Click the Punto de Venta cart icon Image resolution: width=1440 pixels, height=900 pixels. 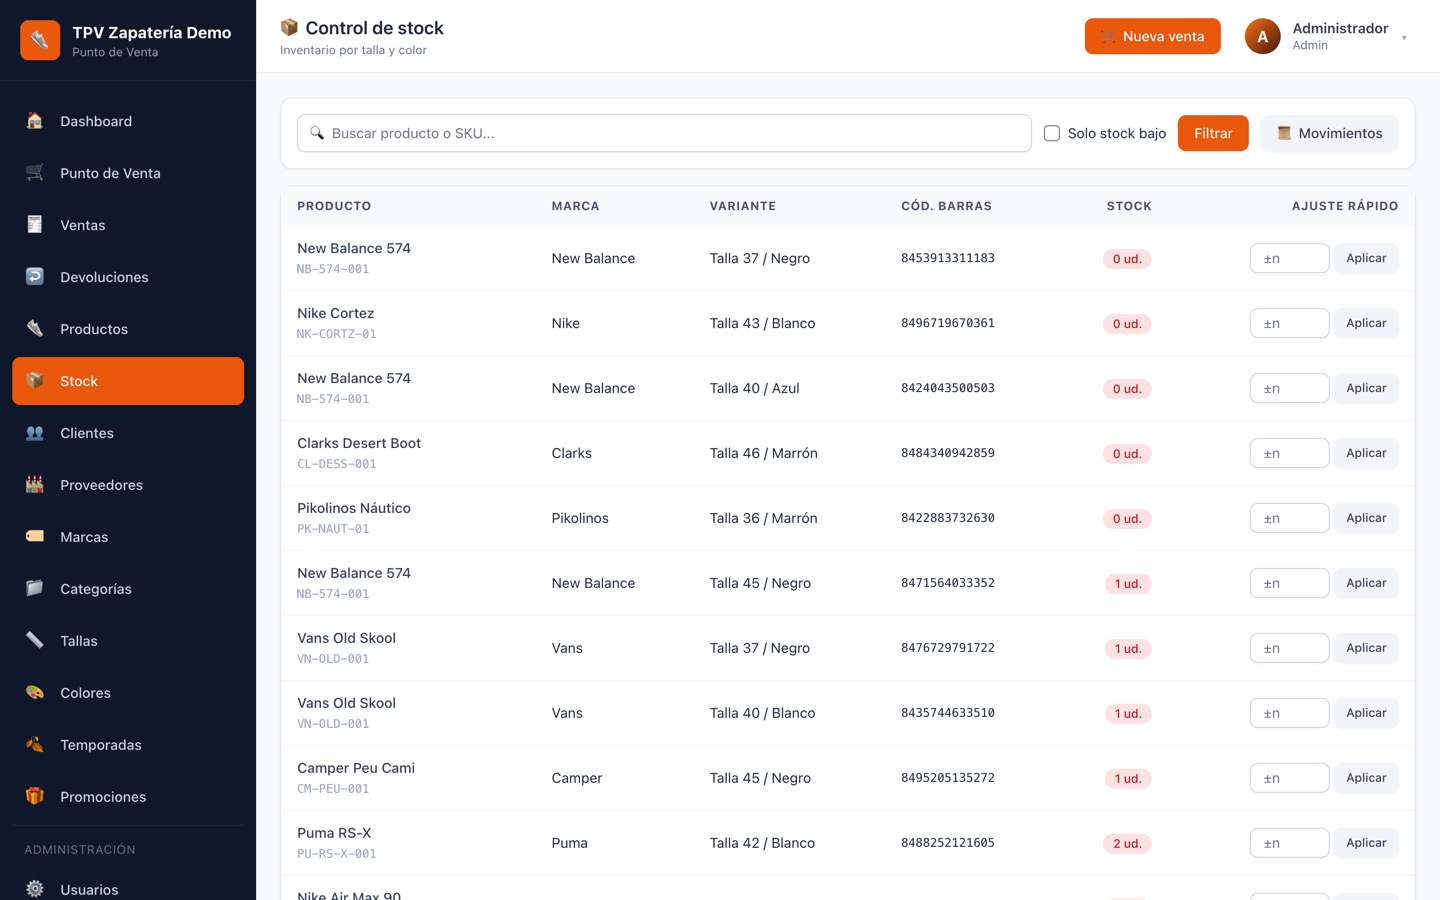(35, 173)
